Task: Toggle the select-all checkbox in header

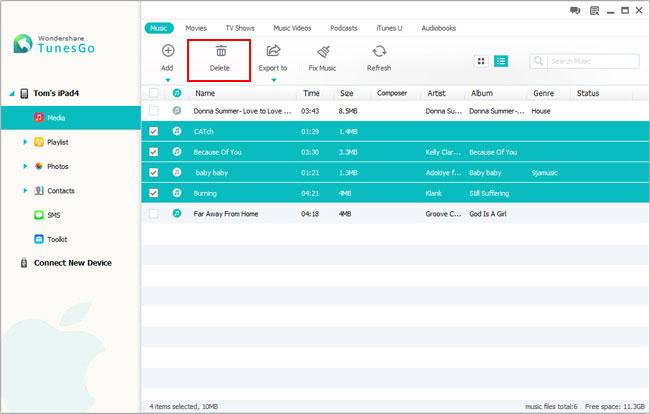Action: coord(154,93)
